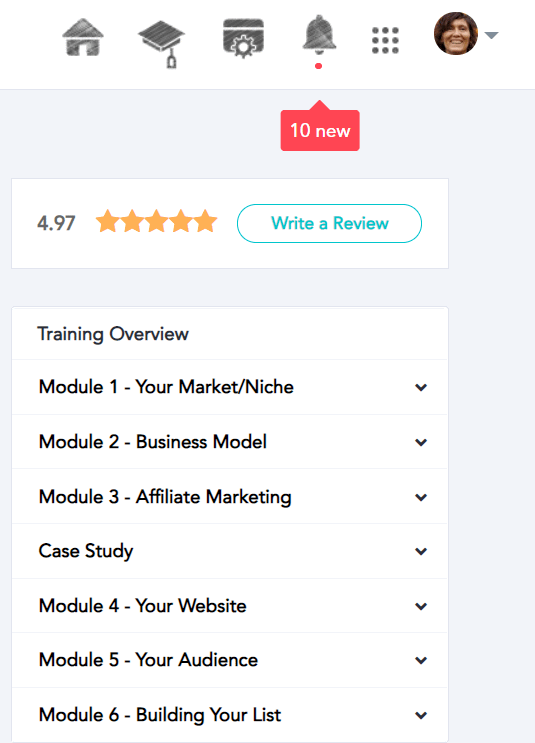Click the 4.97 rating score
535x743 pixels.
coord(56,223)
